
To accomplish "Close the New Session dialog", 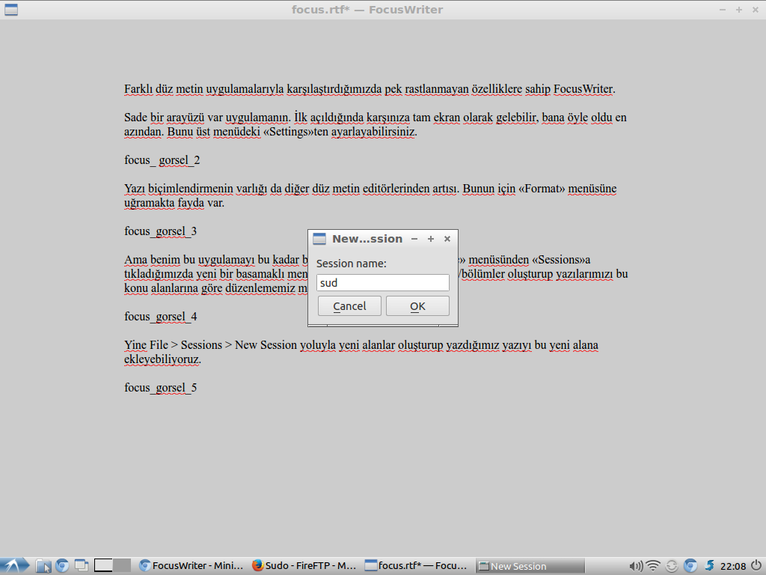I will point(447,239).
